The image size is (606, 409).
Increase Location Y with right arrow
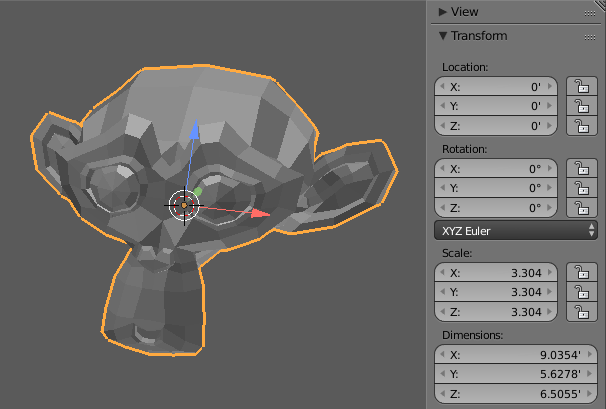(x=550, y=106)
